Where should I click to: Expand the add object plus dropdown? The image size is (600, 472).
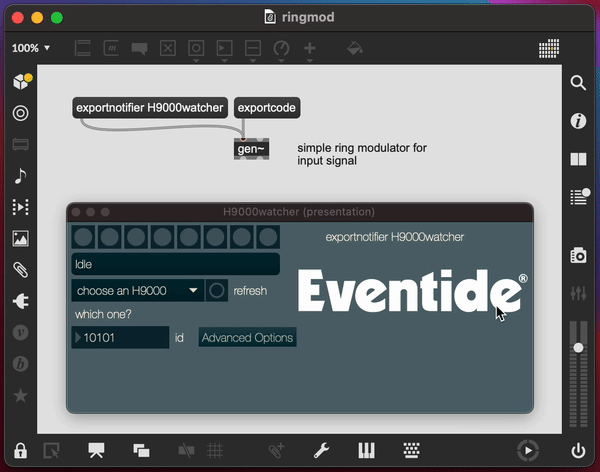click(310, 60)
